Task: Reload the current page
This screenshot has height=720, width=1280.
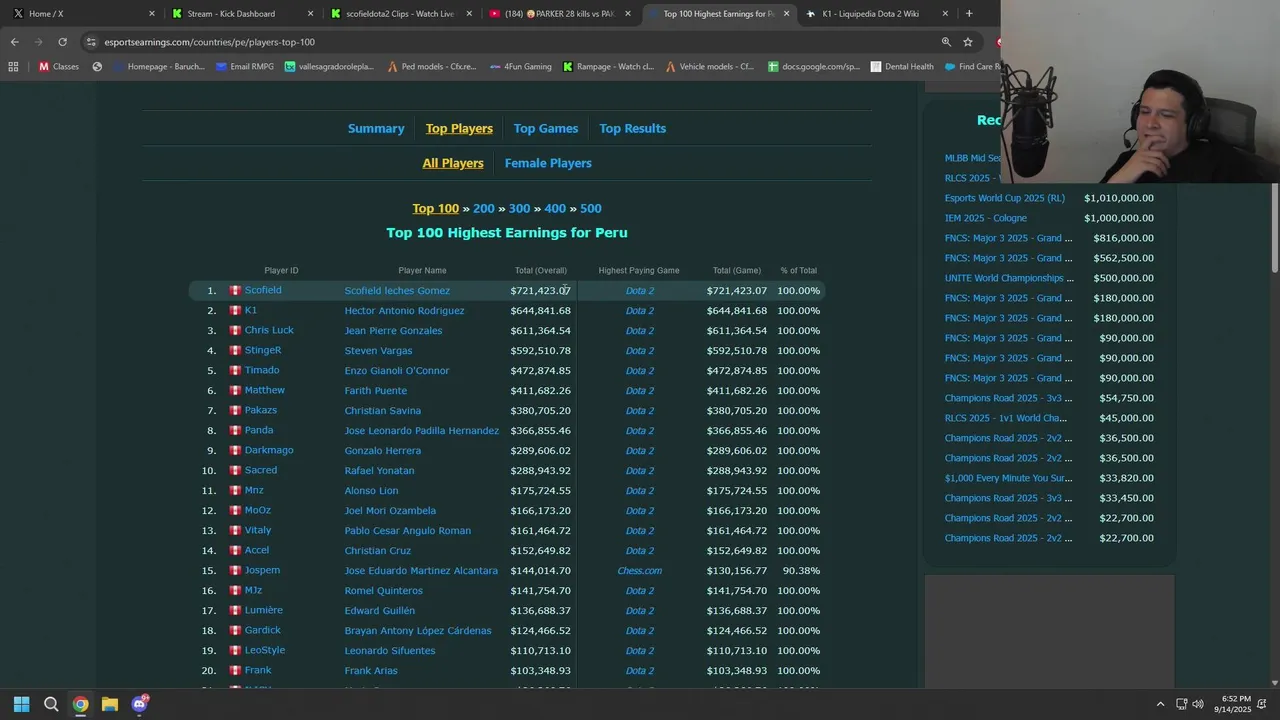Action: (62, 42)
